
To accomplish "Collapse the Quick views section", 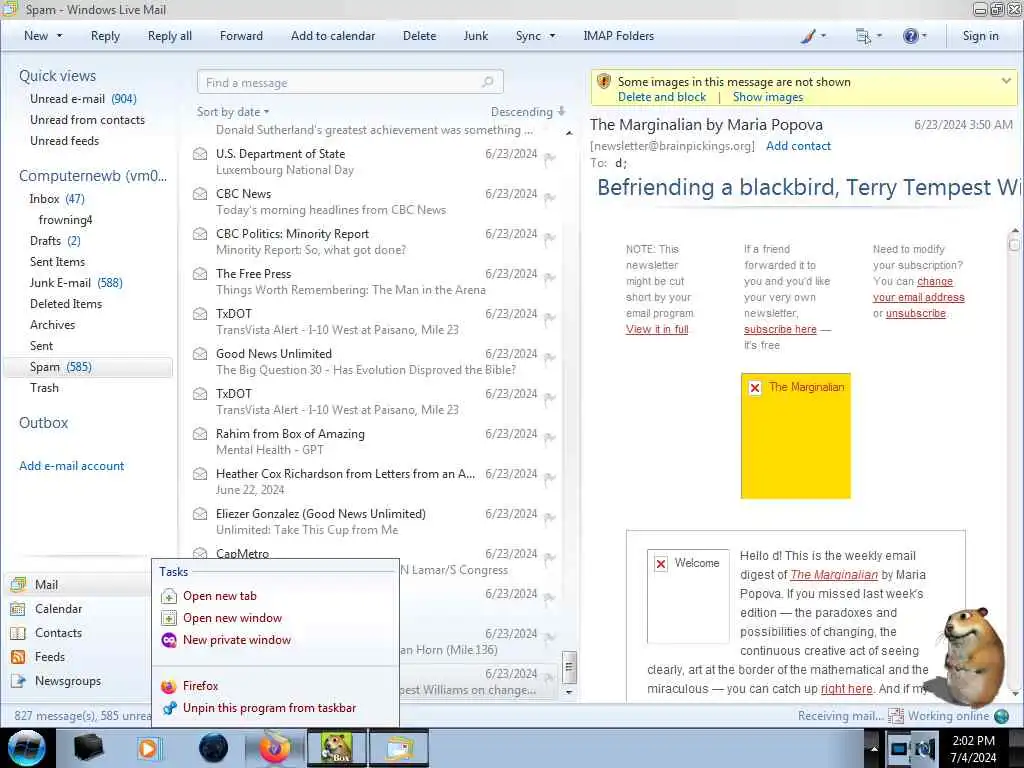I will (57, 76).
